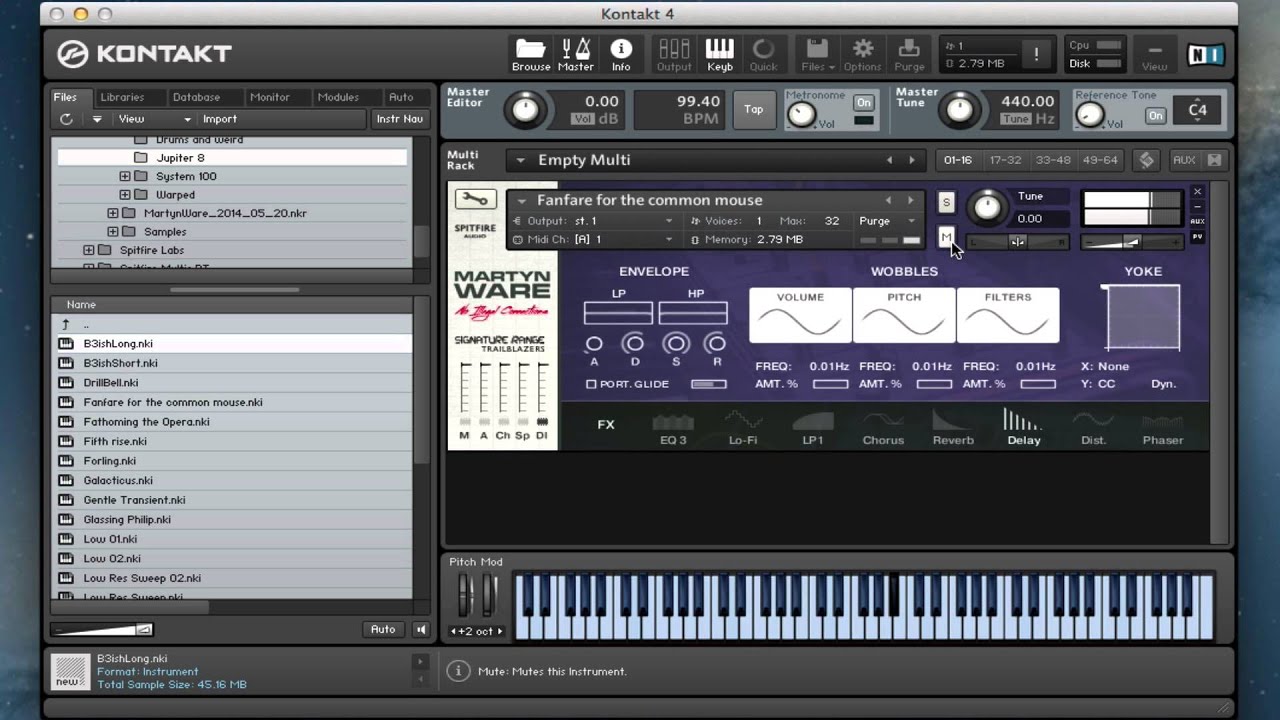This screenshot has height=720, width=1280.
Task: Select the LP1 filter effect
Action: [812, 429]
